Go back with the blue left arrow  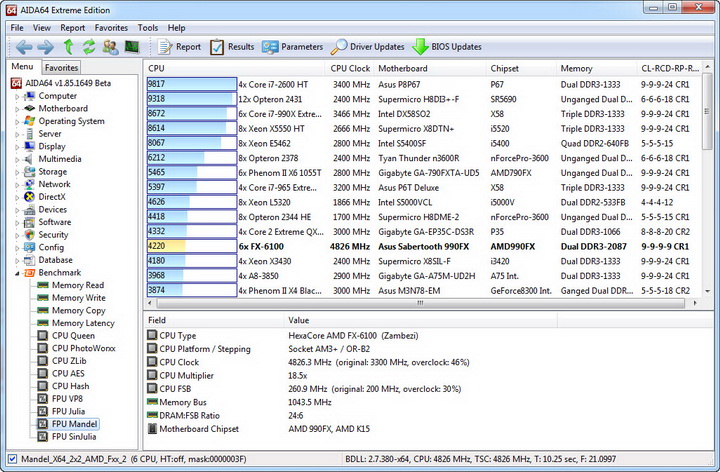[24, 47]
